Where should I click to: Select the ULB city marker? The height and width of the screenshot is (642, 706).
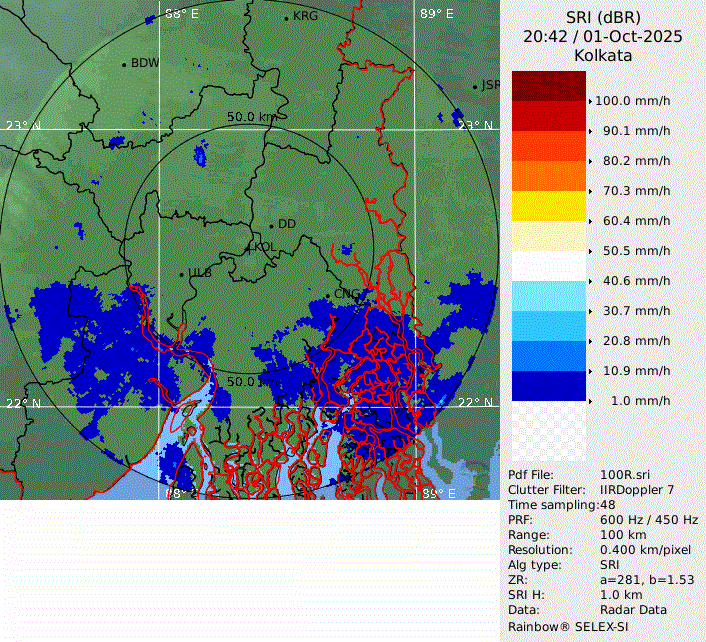(181, 273)
